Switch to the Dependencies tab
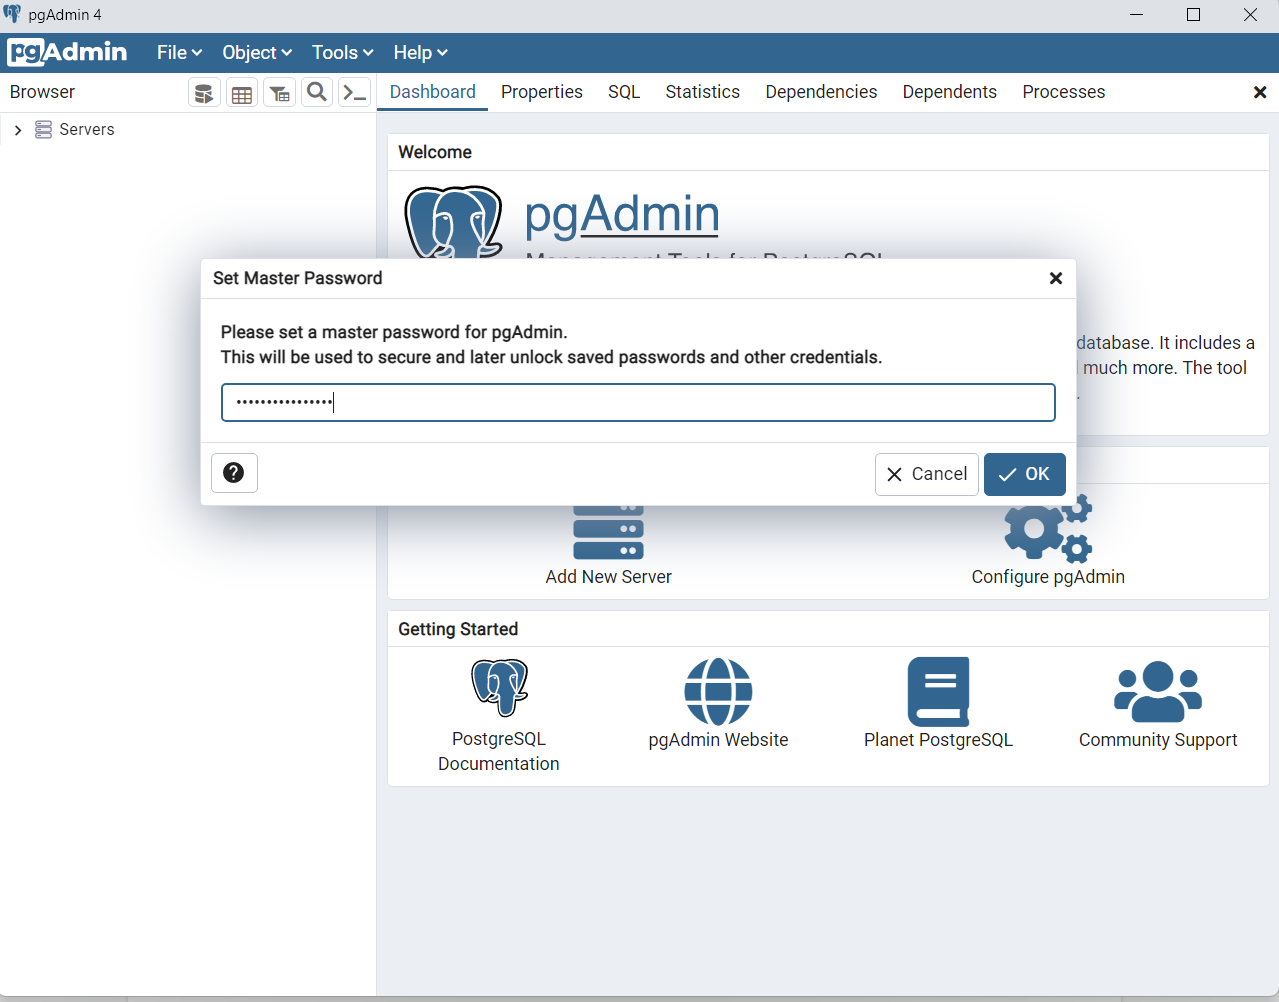Screen dimensions: 1279x1002 (821, 92)
